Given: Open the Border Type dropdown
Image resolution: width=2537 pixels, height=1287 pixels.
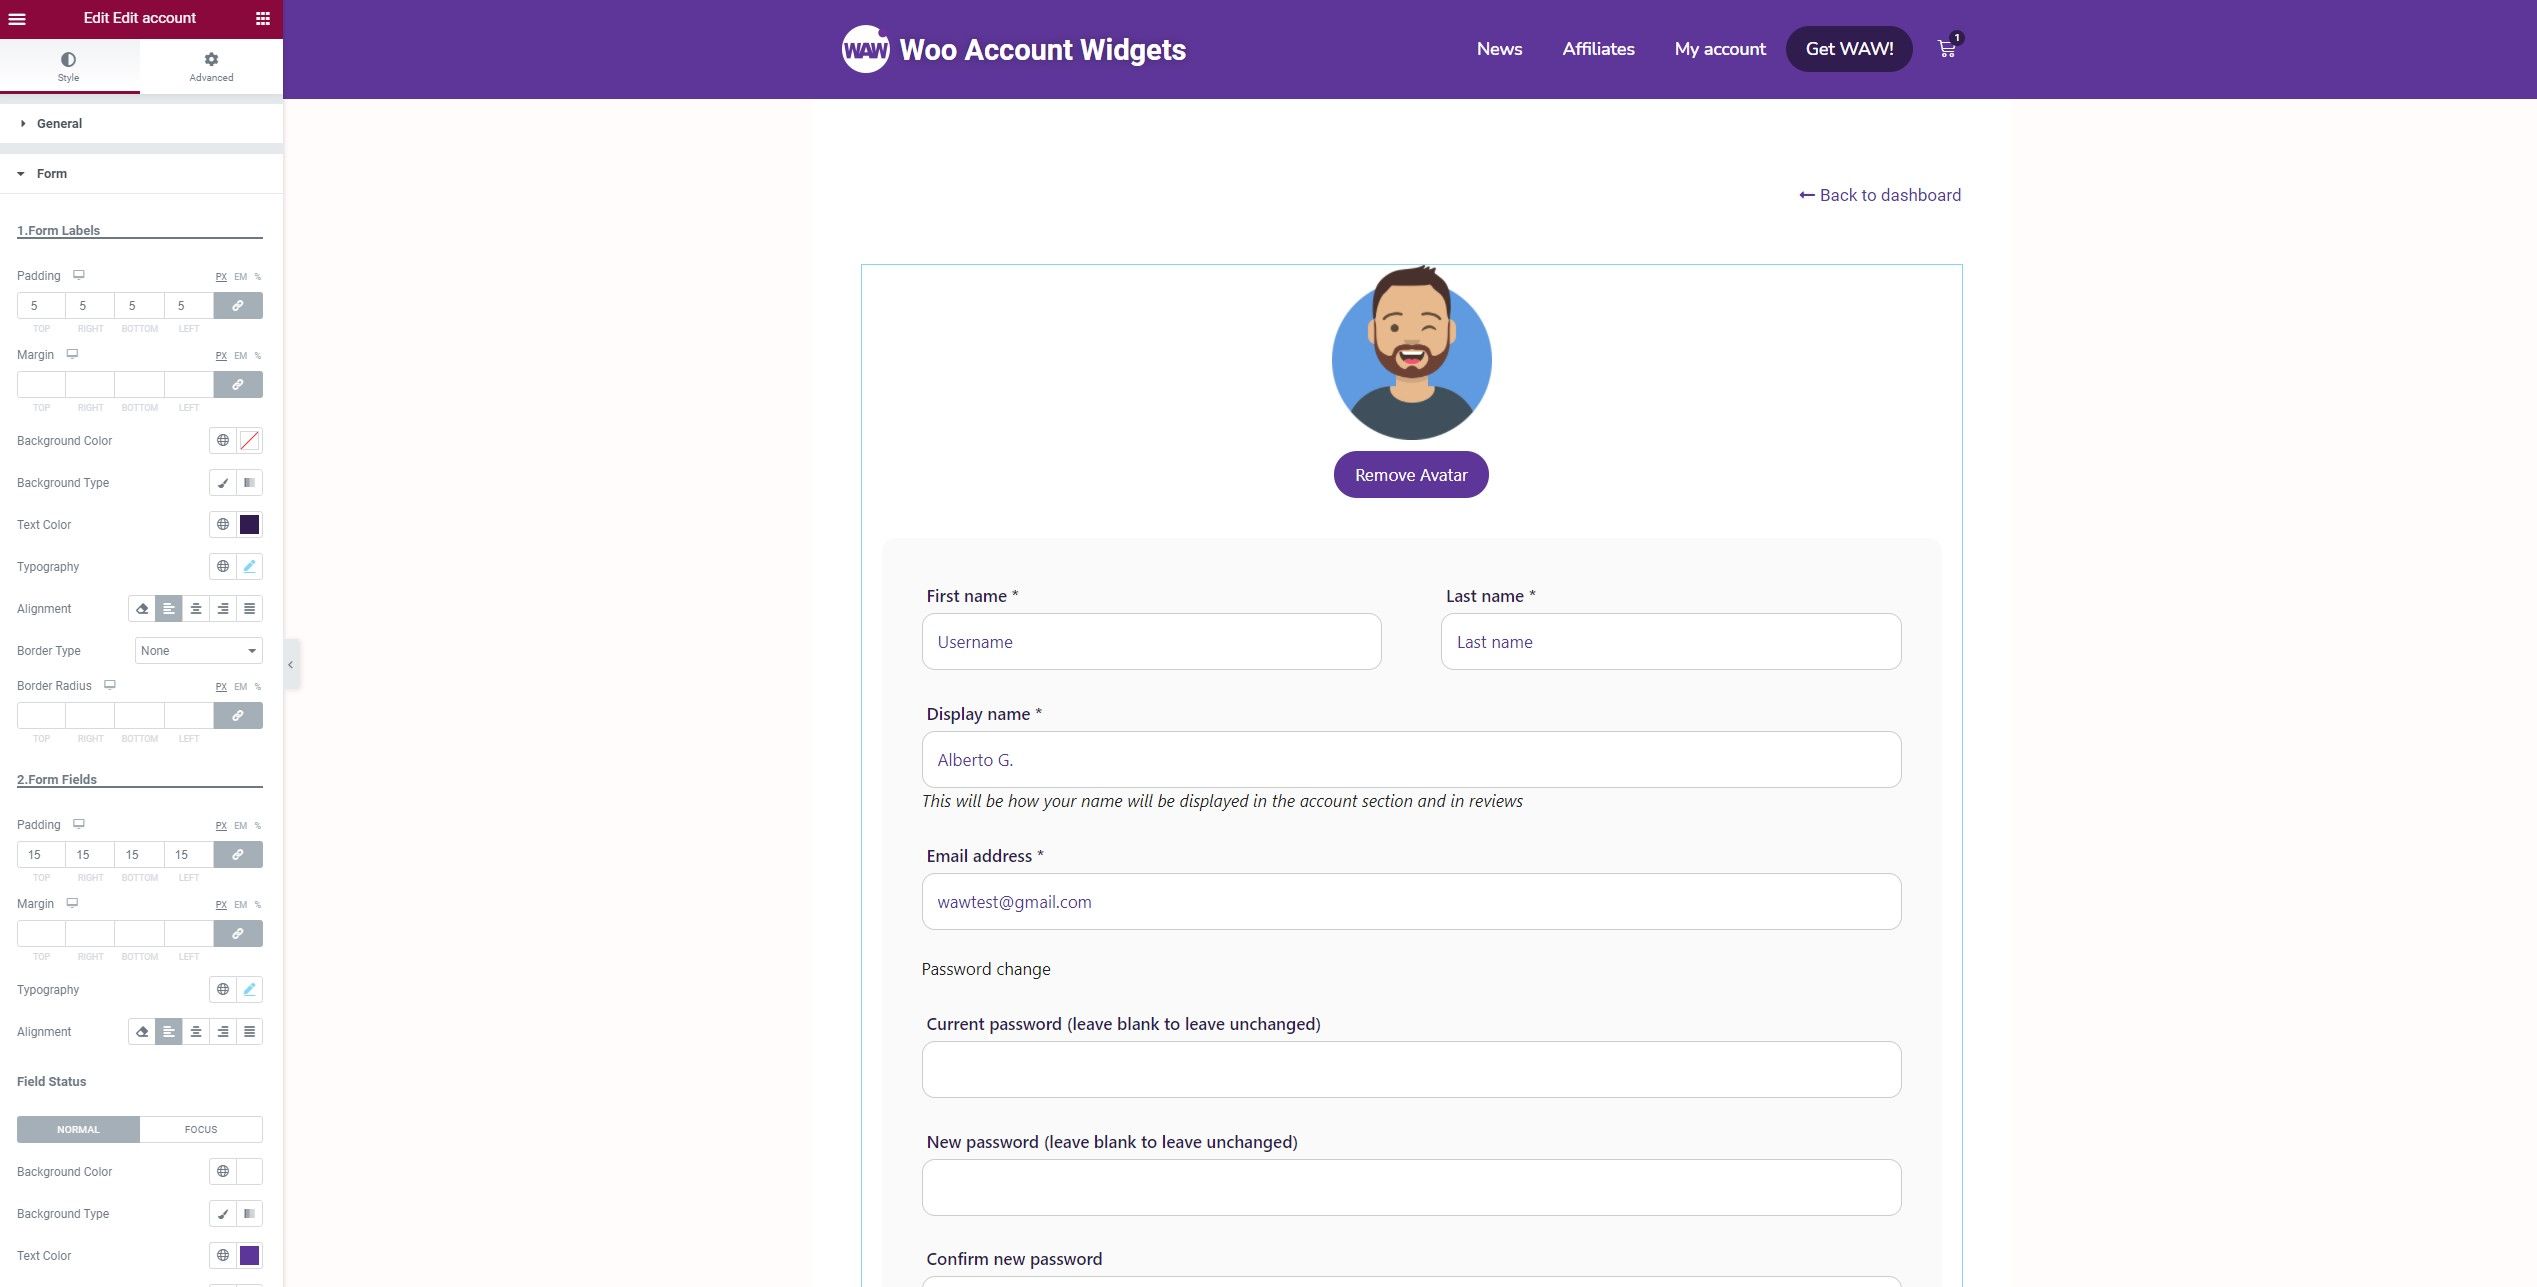Looking at the screenshot, I should tap(199, 650).
